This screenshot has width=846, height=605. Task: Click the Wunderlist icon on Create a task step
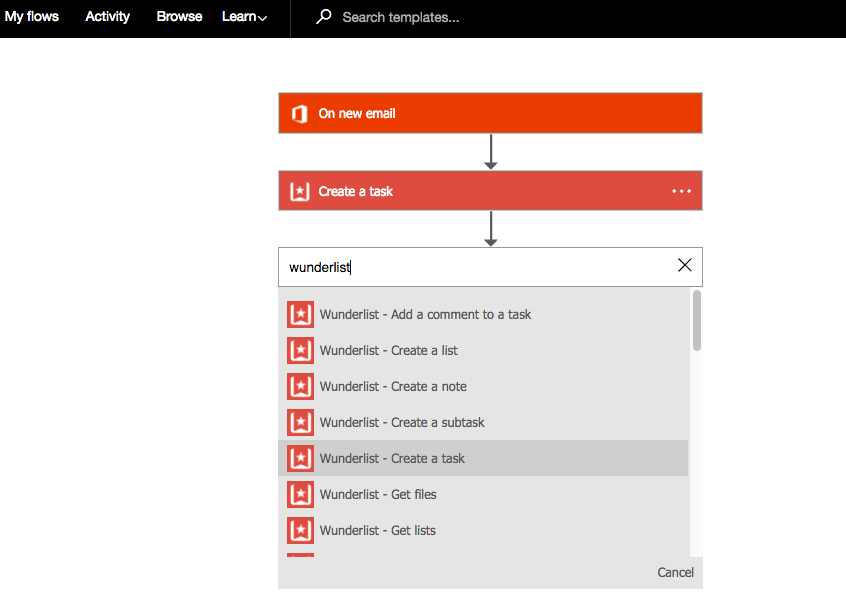[x=299, y=191]
